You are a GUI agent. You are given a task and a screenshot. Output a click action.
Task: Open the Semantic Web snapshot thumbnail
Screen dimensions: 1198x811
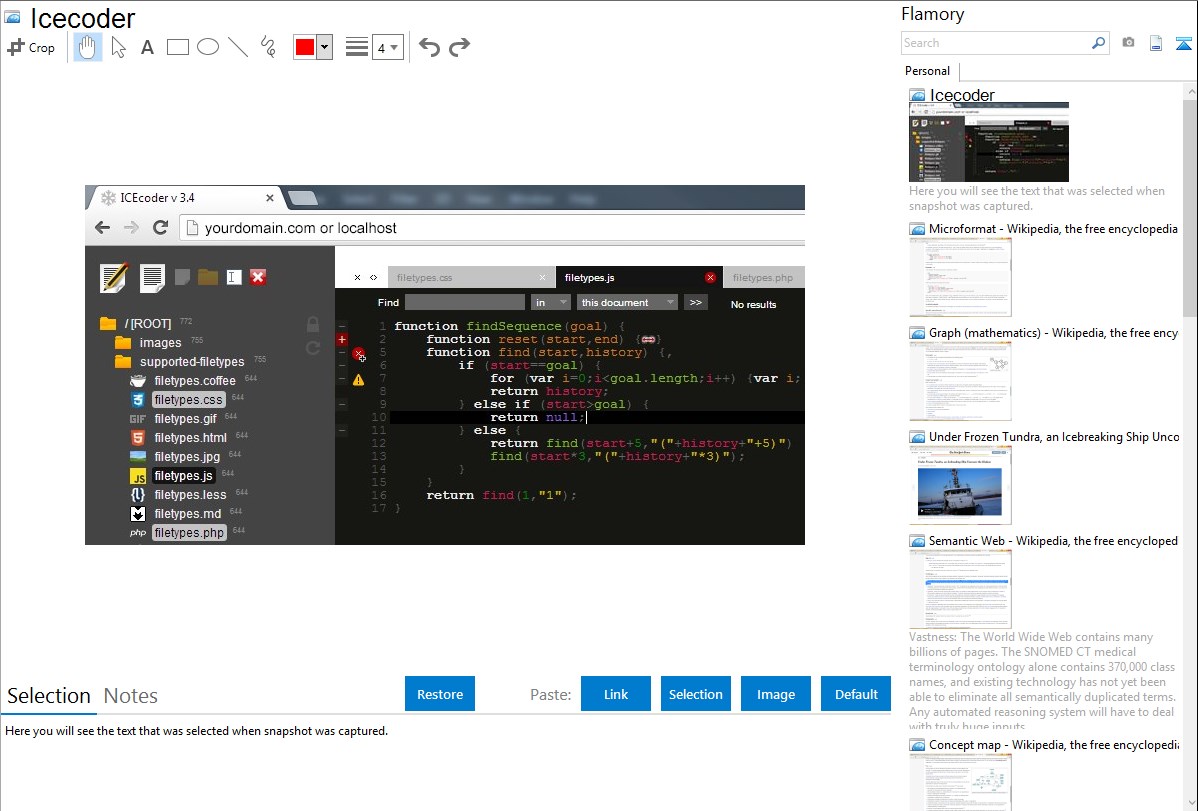point(960,589)
